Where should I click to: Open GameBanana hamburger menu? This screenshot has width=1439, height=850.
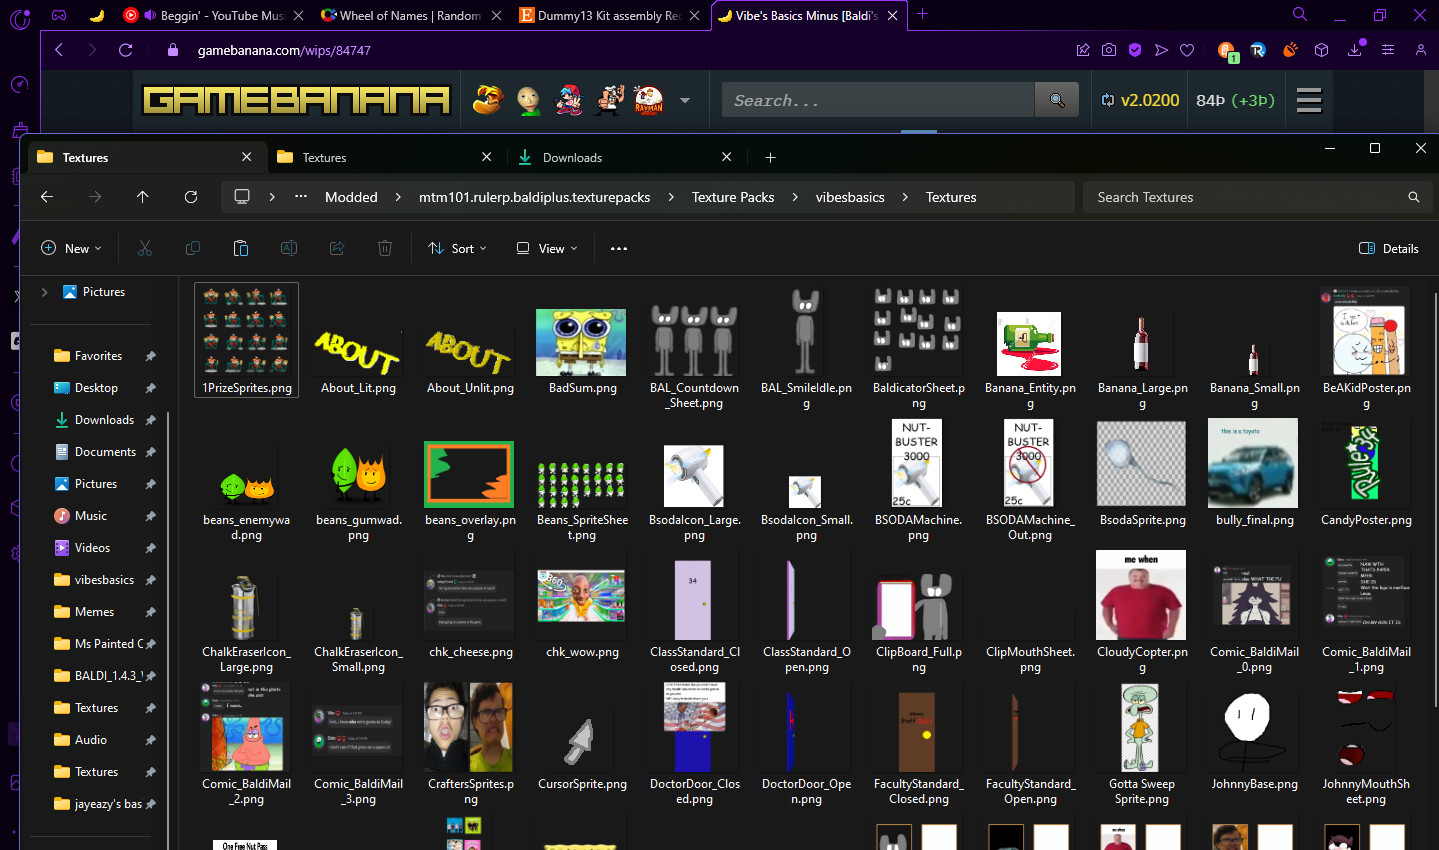(1309, 100)
